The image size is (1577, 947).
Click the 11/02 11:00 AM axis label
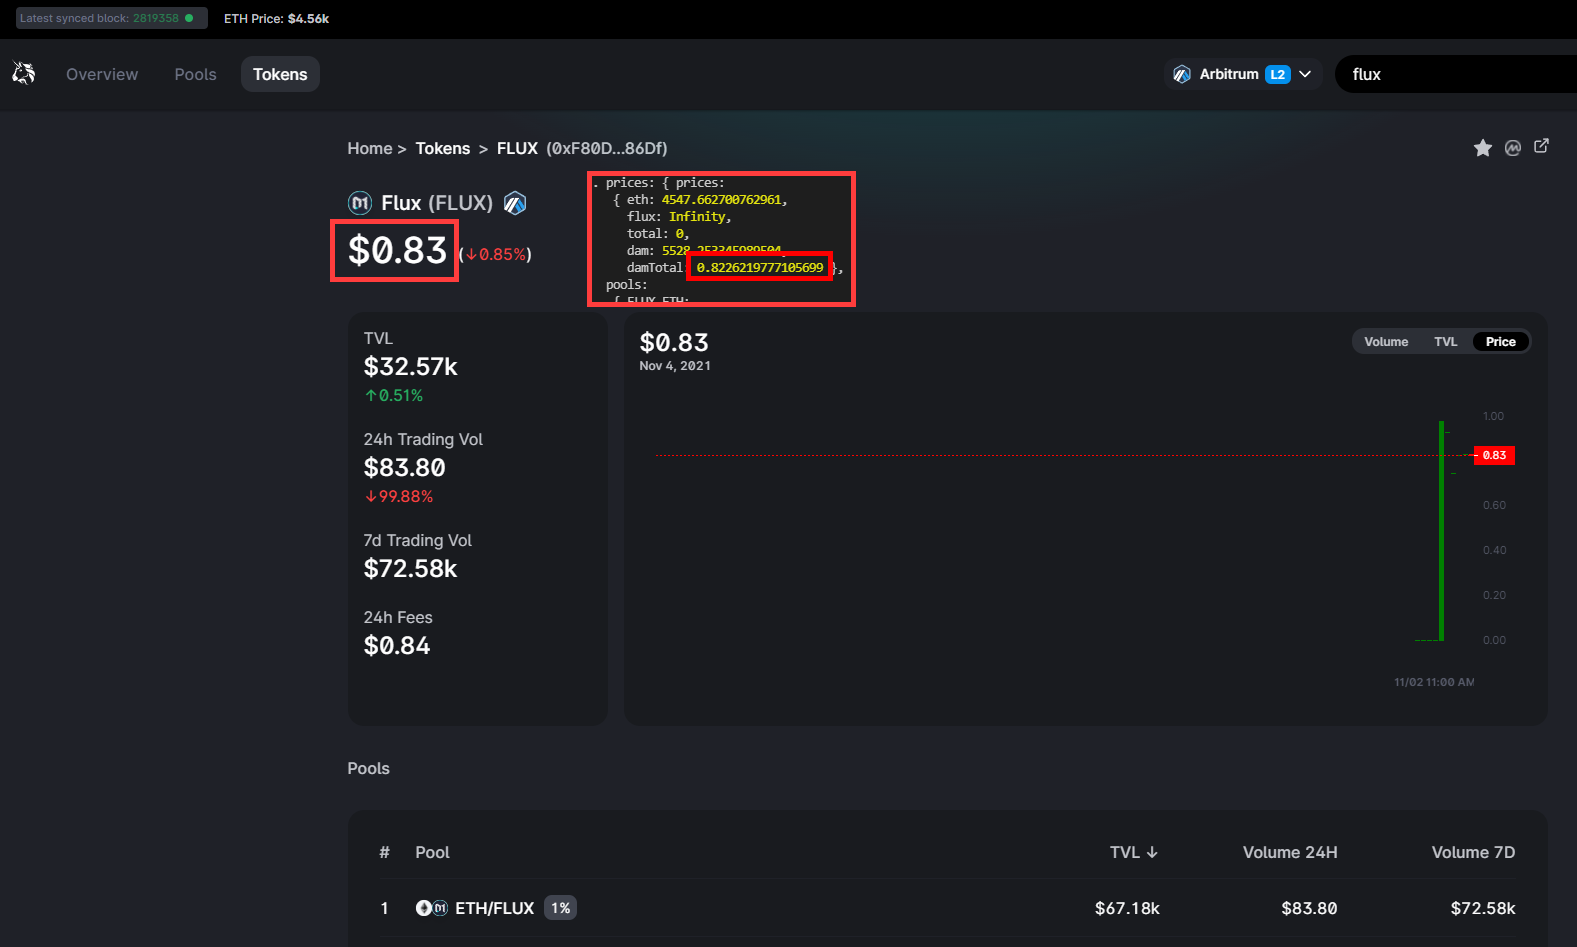1434,682
